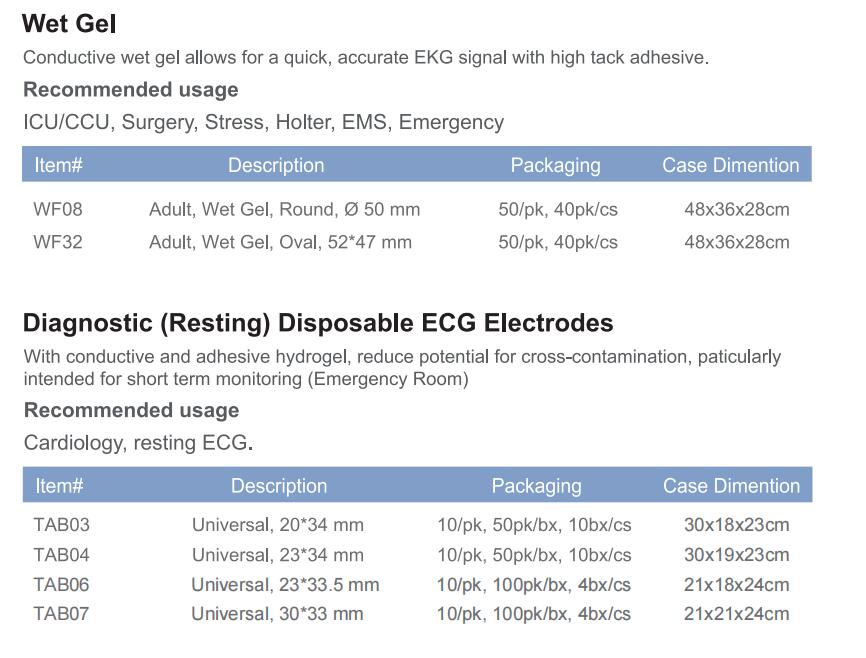This screenshot has height=658, width=866.
Task: Click the Cardiology, resting ECG text
Action: [138, 443]
